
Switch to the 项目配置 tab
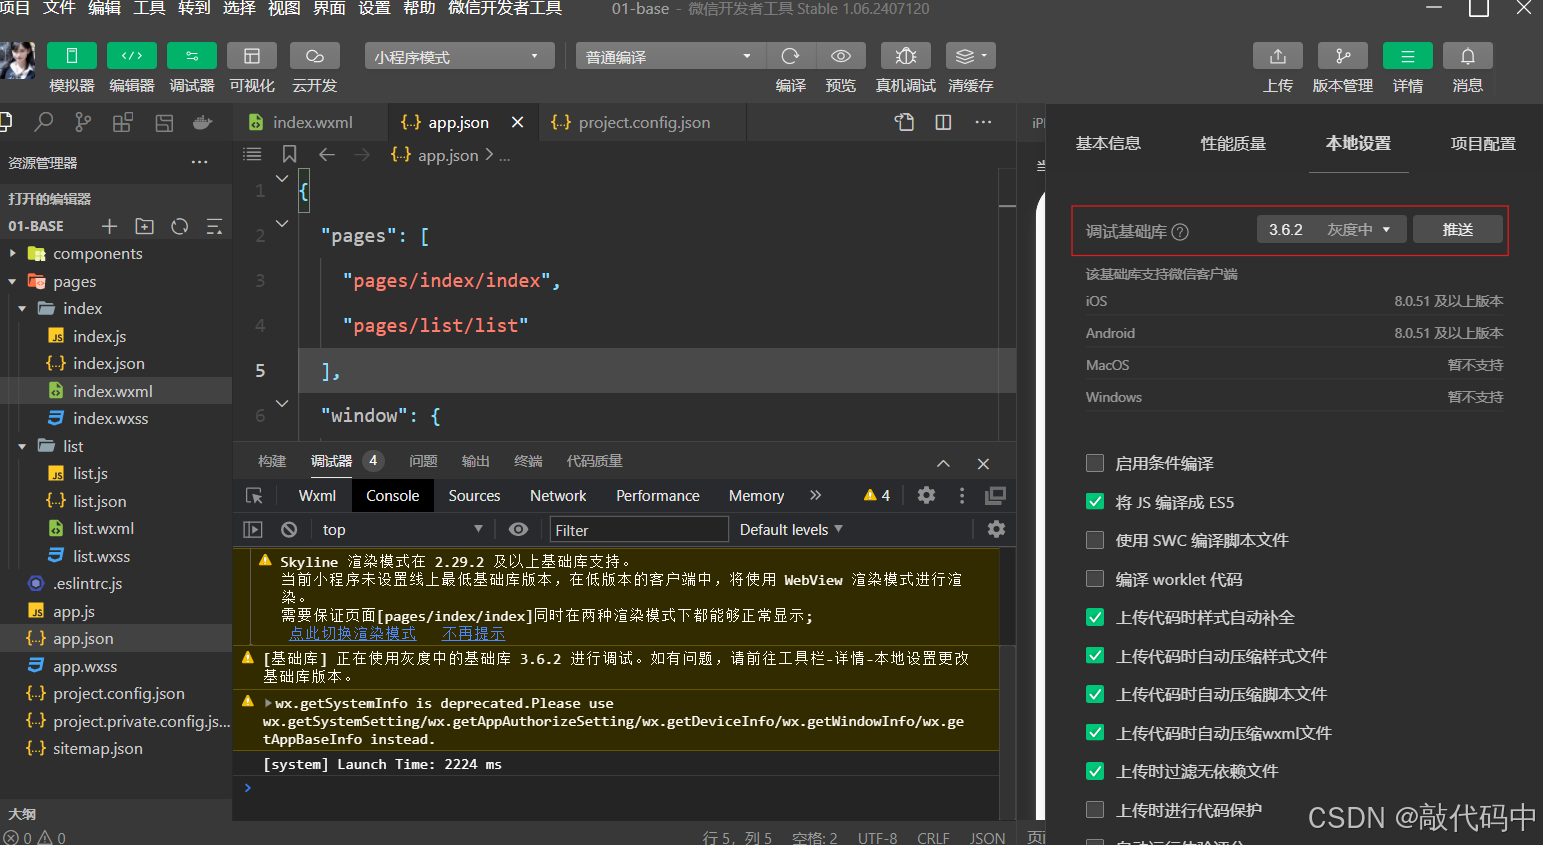[x=1483, y=143]
